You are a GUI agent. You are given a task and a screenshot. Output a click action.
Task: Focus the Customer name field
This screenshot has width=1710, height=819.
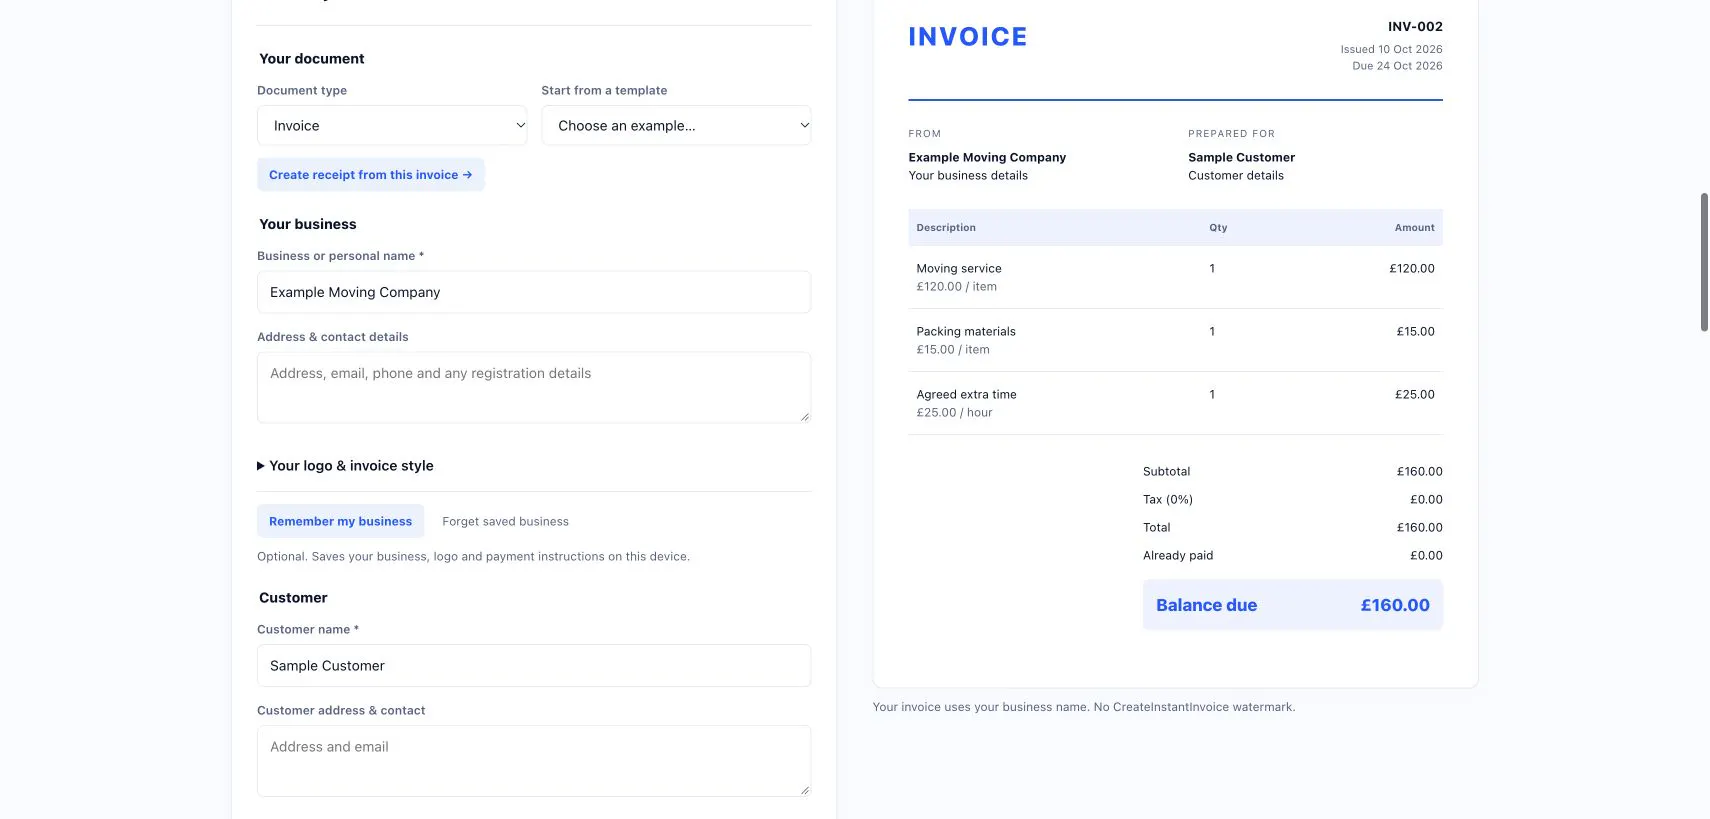(x=534, y=666)
